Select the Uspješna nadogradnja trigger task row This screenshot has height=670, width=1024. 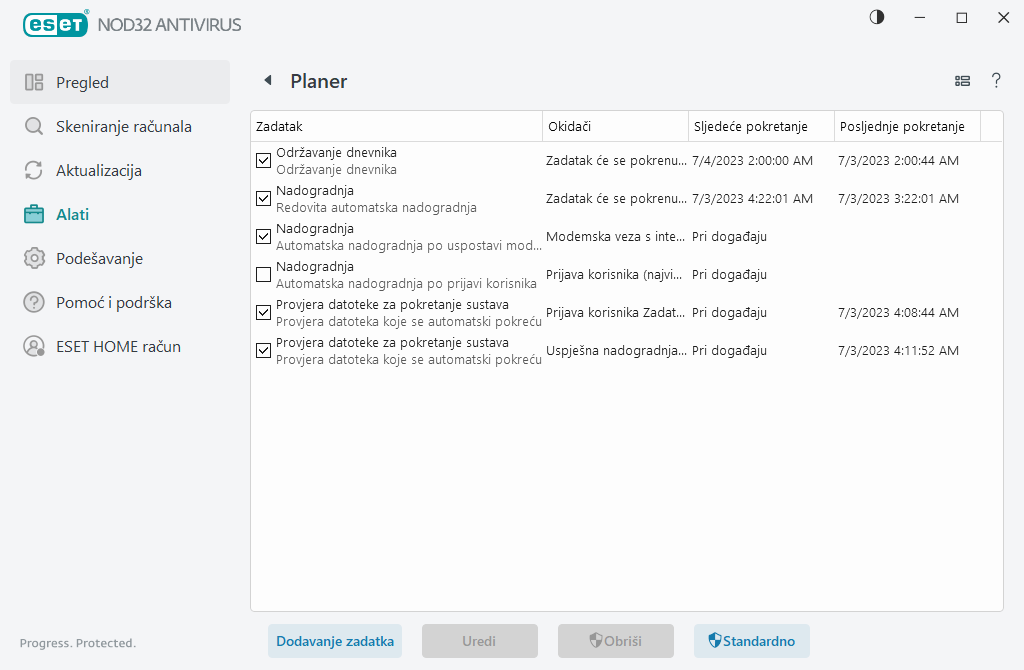pyautogui.click(x=616, y=351)
